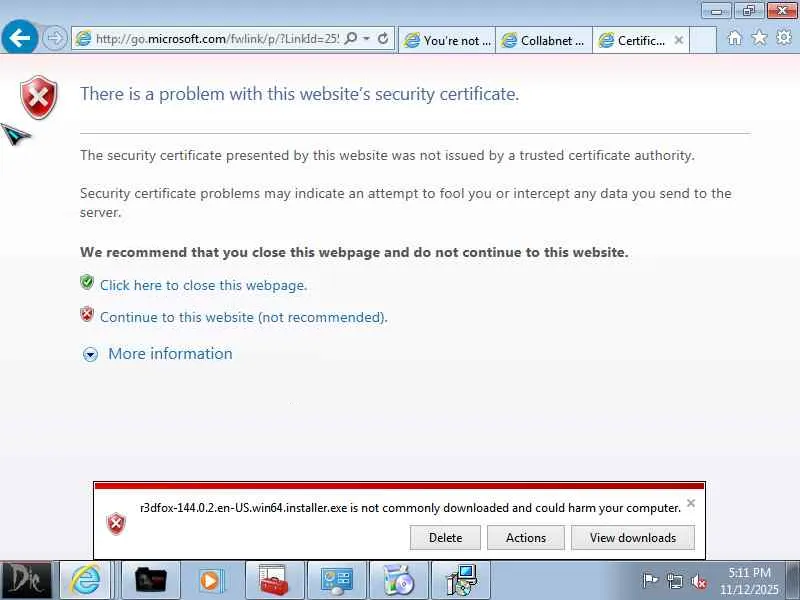Click the red shield icon beside Continue link
Screen dimensions: 800x600
pos(87,314)
